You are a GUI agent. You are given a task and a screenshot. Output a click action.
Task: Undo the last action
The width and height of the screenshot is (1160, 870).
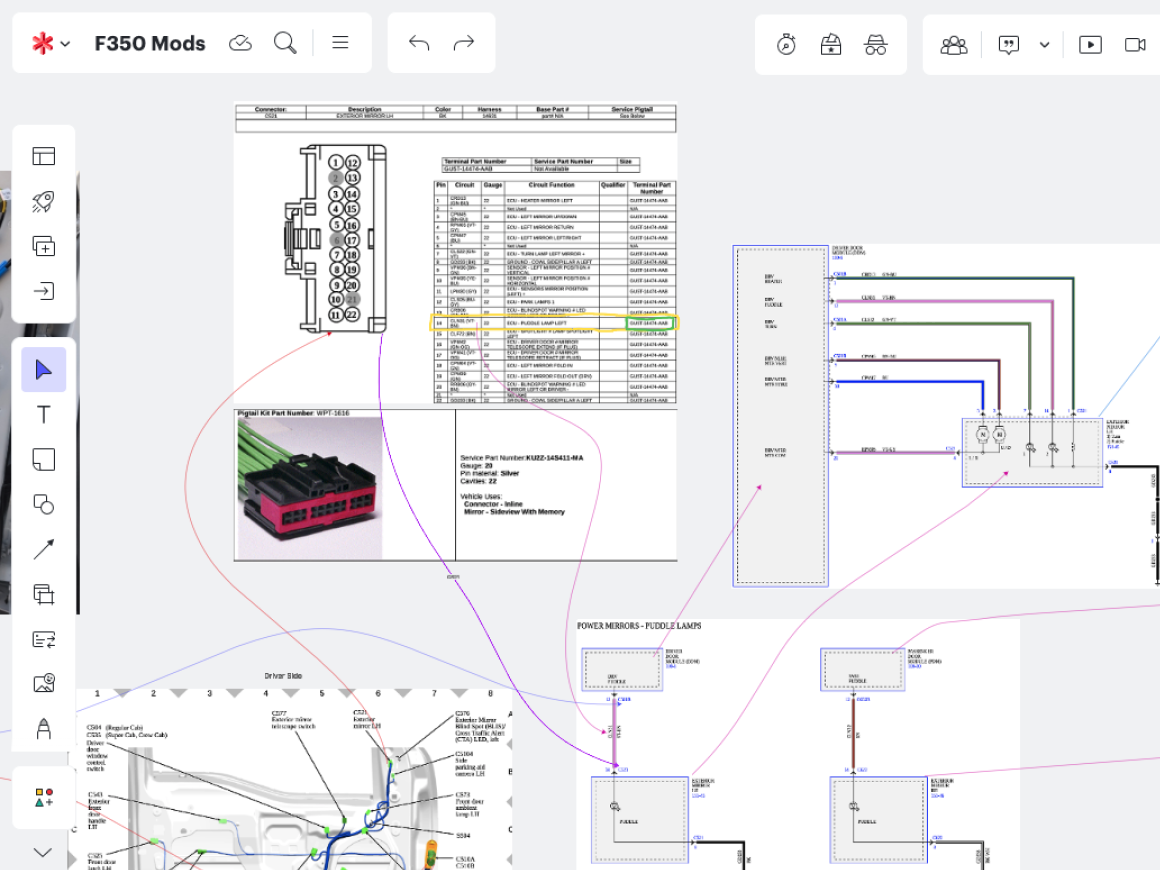pos(419,43)
